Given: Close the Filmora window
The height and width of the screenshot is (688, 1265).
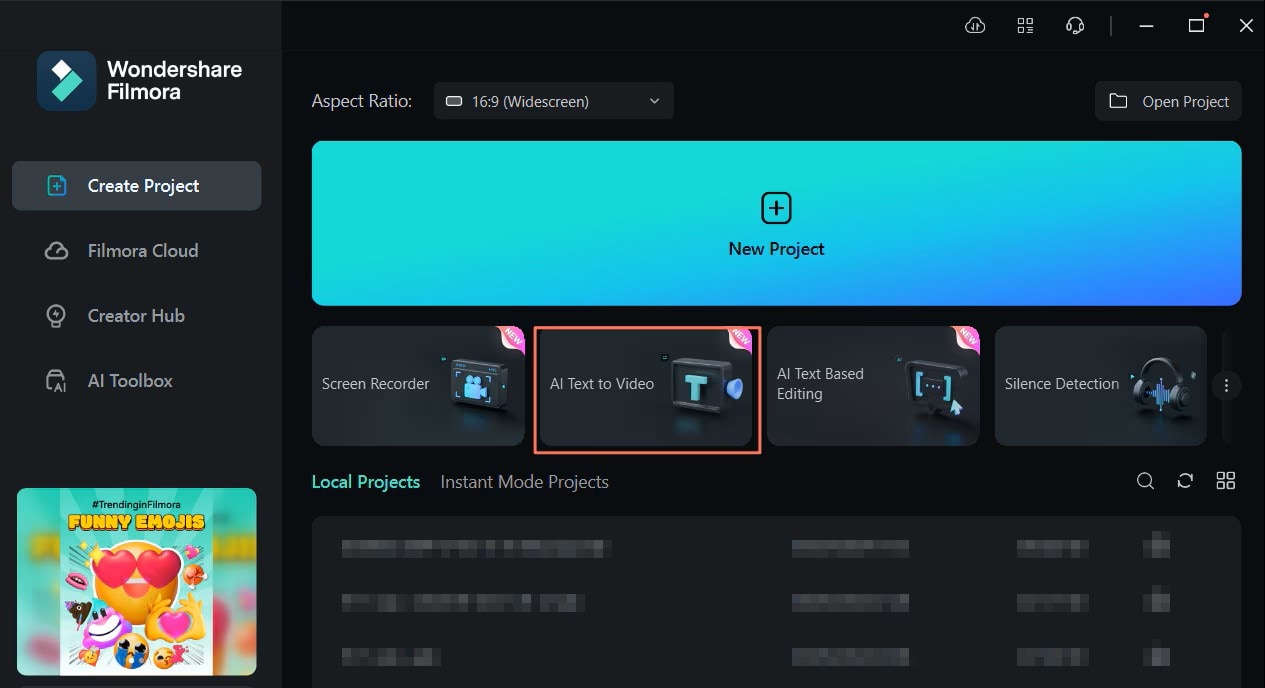Looking at the screenshot, I should click(1246, 26).
